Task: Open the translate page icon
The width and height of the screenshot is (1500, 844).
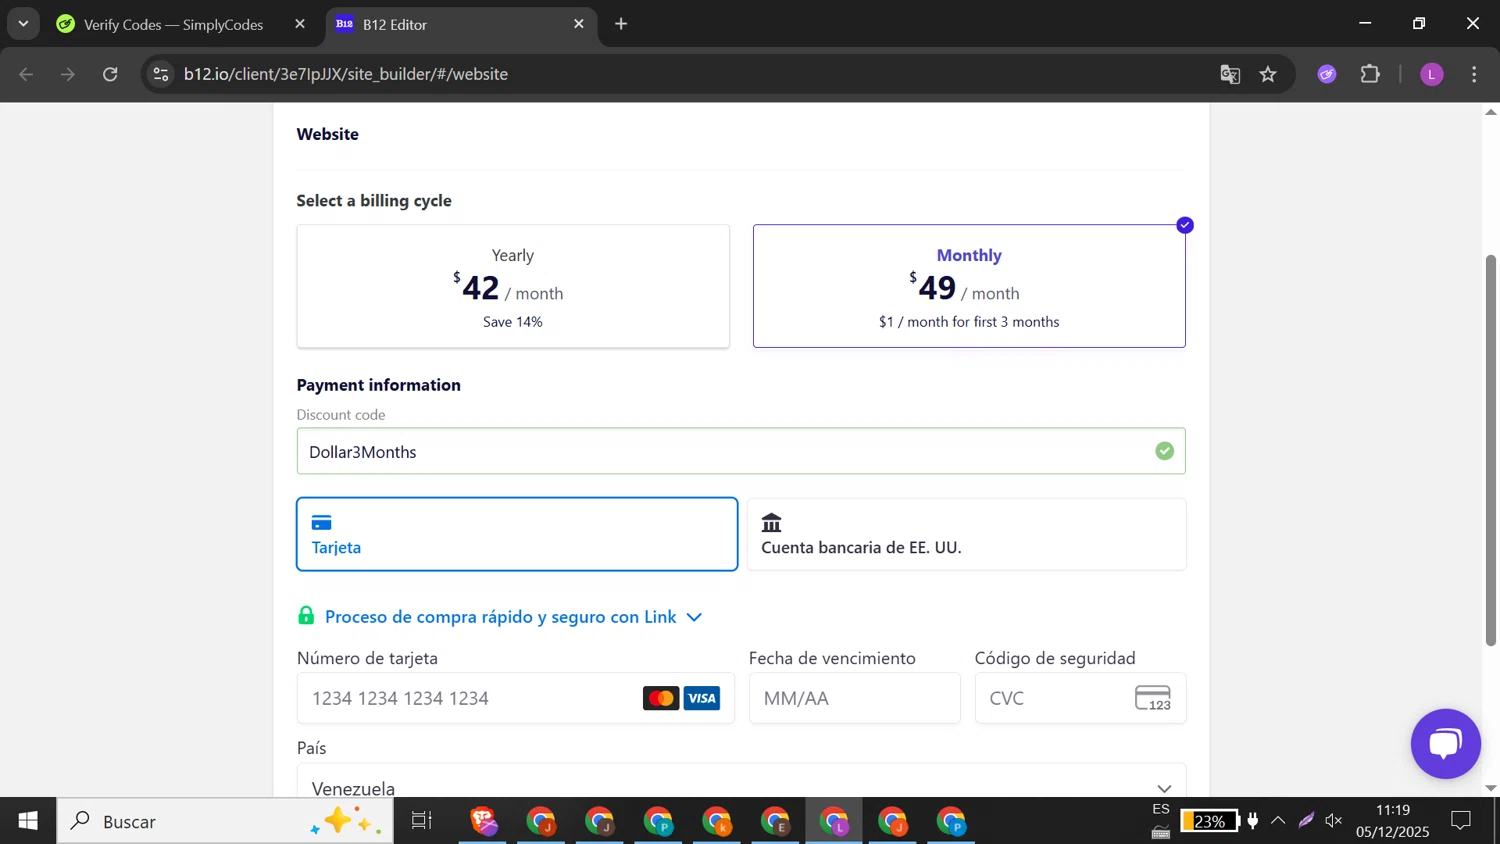Action: click(1230, 74)
